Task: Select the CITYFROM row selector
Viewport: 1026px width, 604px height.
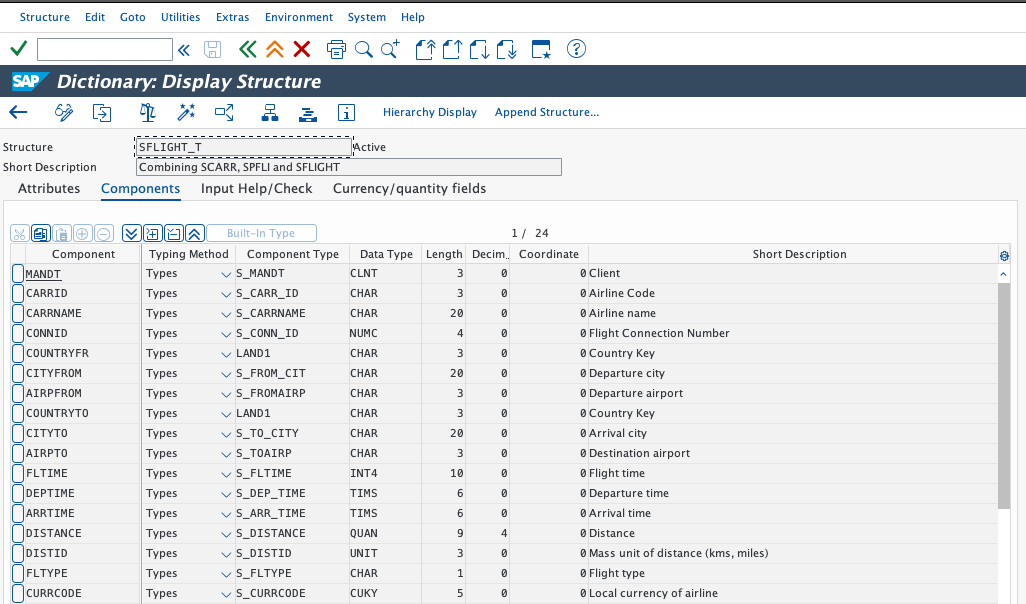Action: (x=18, y=373)
